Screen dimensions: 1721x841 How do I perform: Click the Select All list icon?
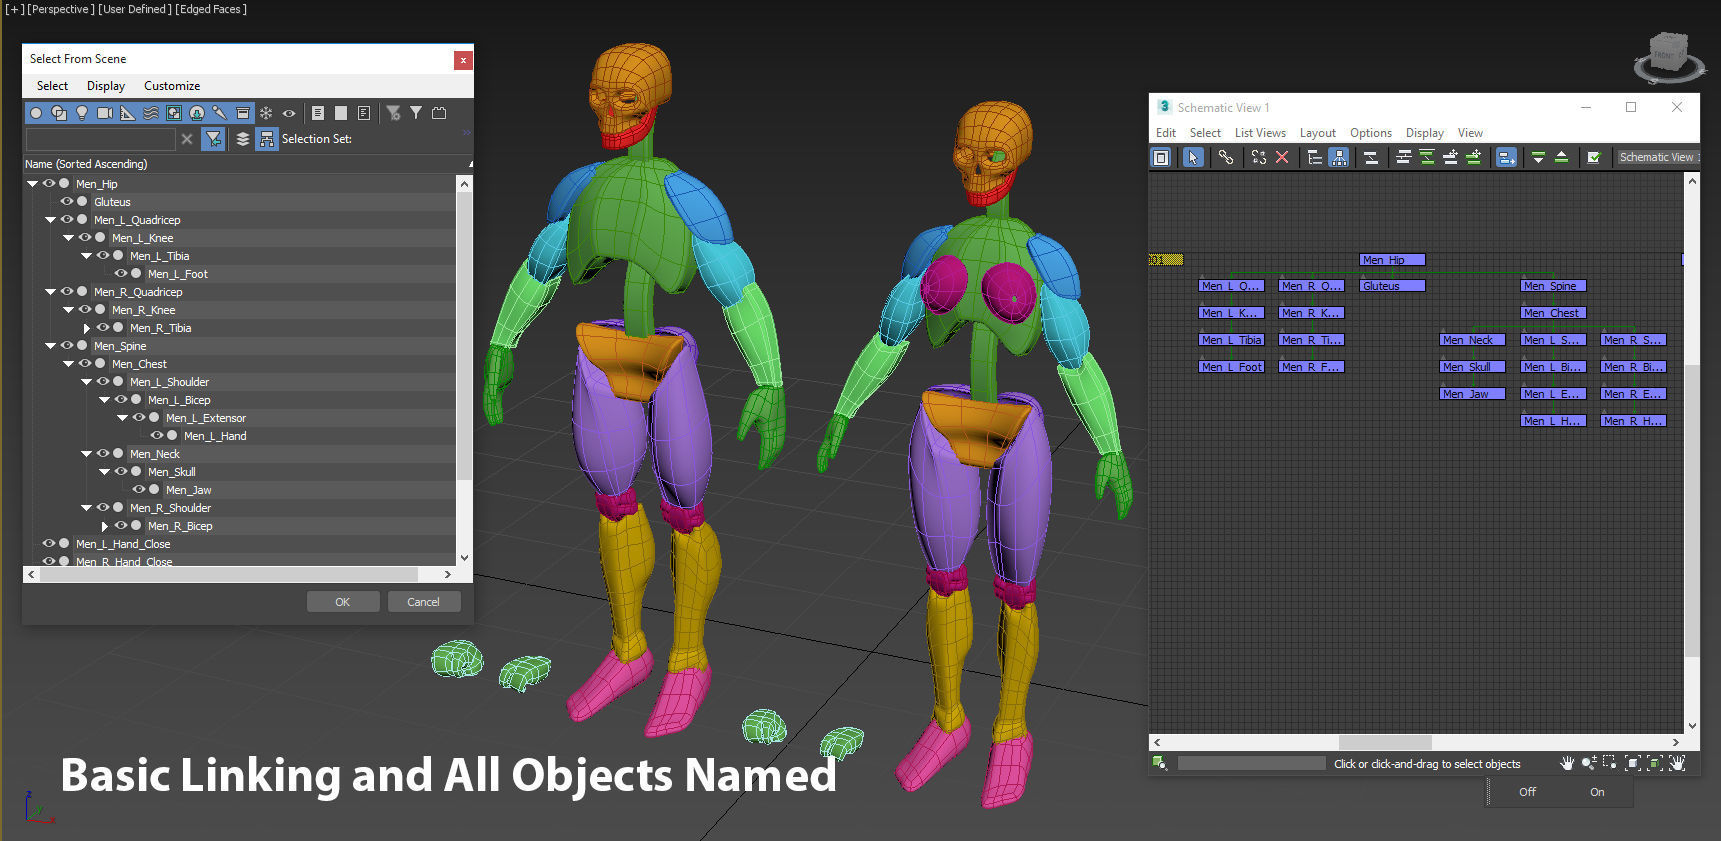(x=318, y=113)
